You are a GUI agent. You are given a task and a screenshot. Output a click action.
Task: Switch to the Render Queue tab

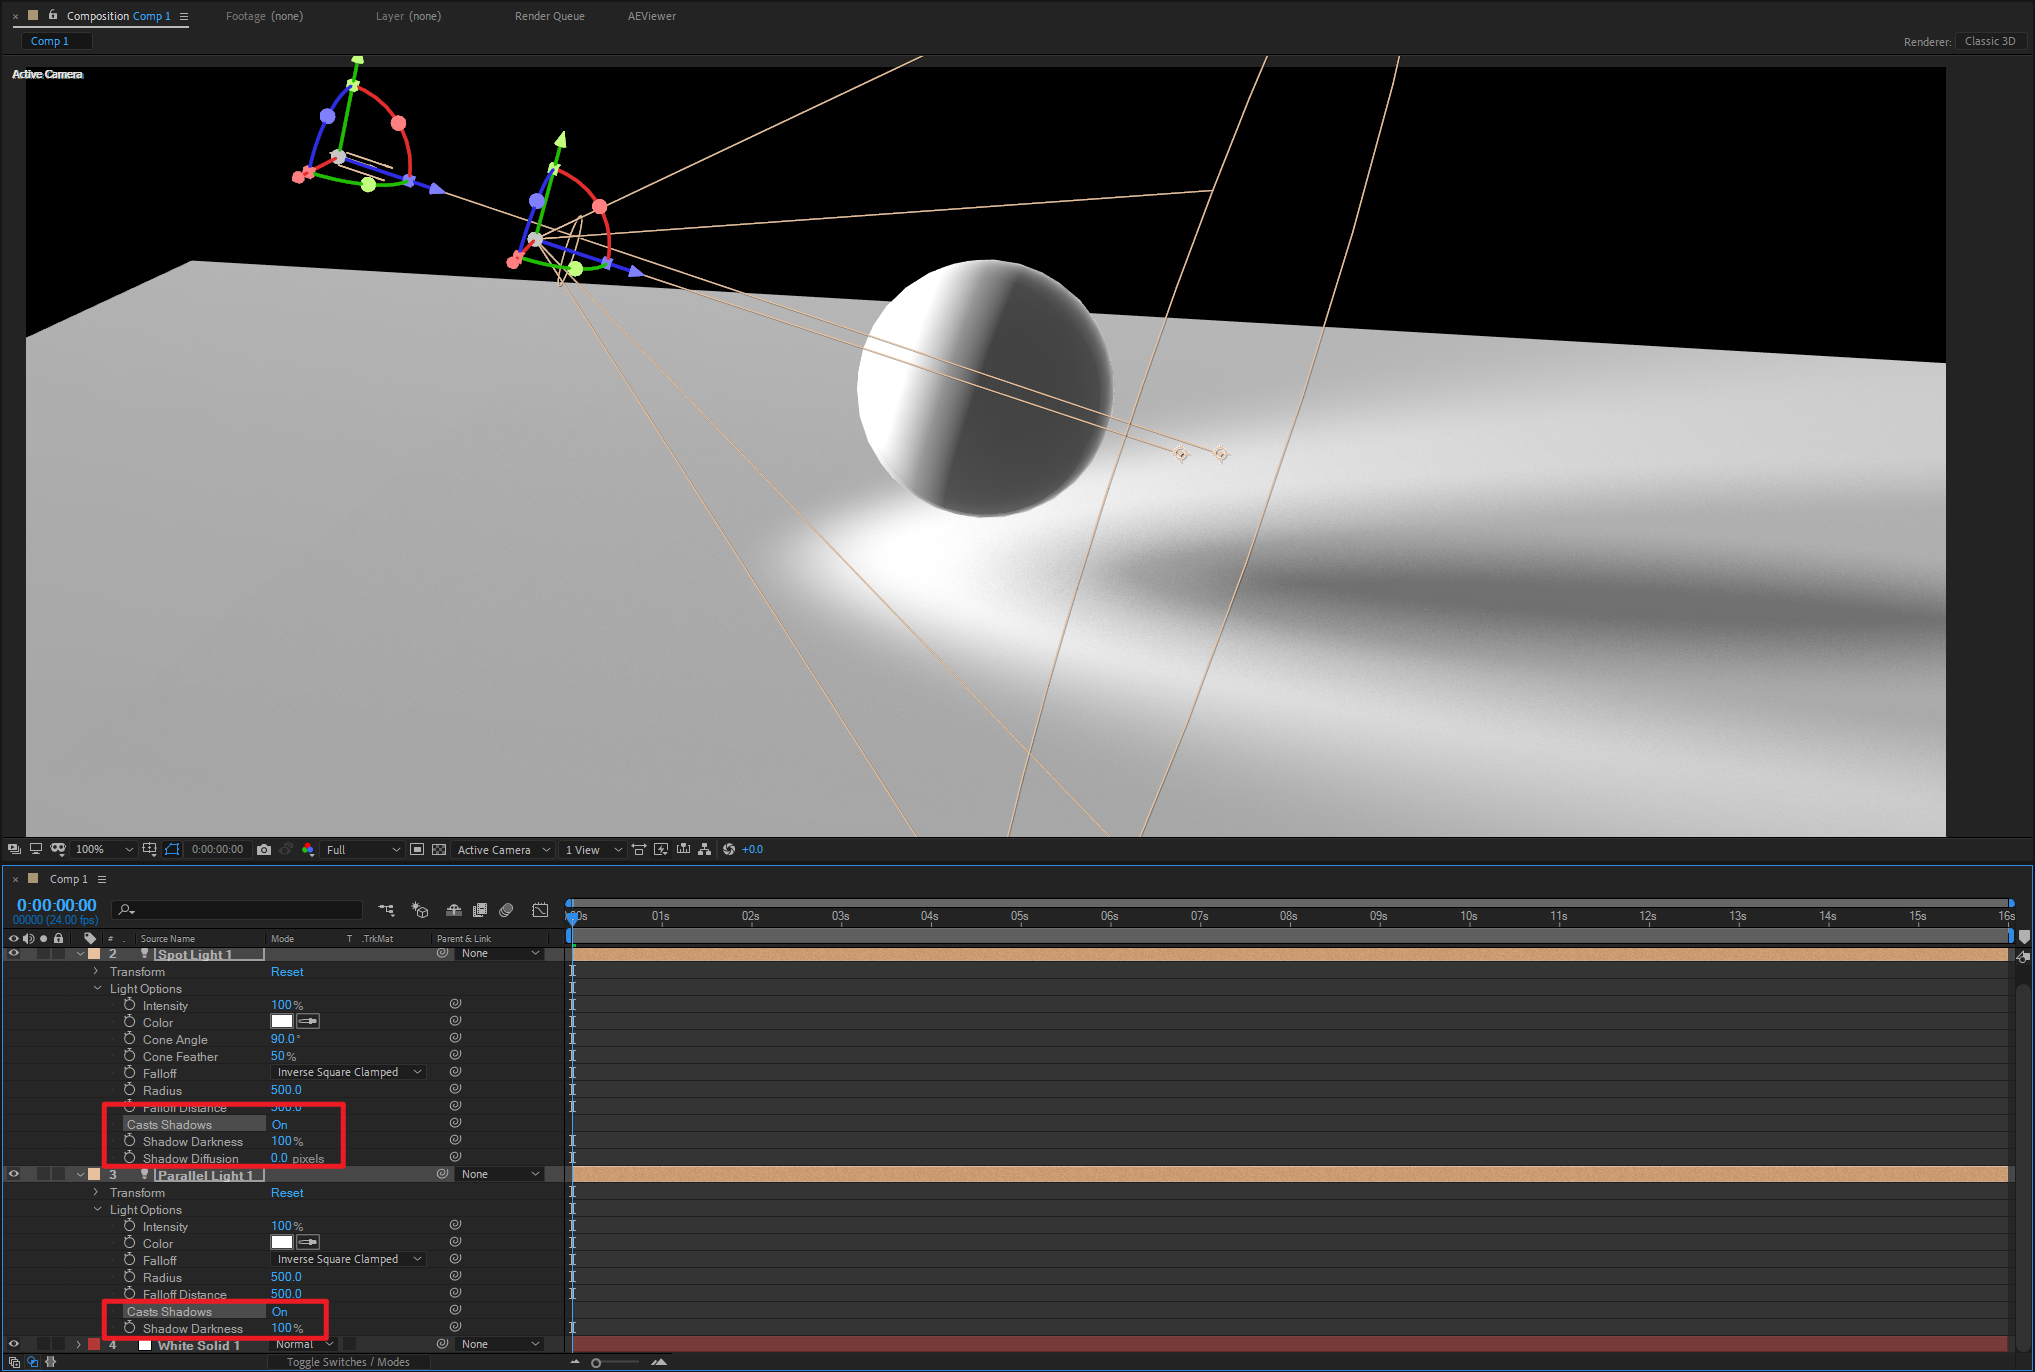[x=549, y=16]
